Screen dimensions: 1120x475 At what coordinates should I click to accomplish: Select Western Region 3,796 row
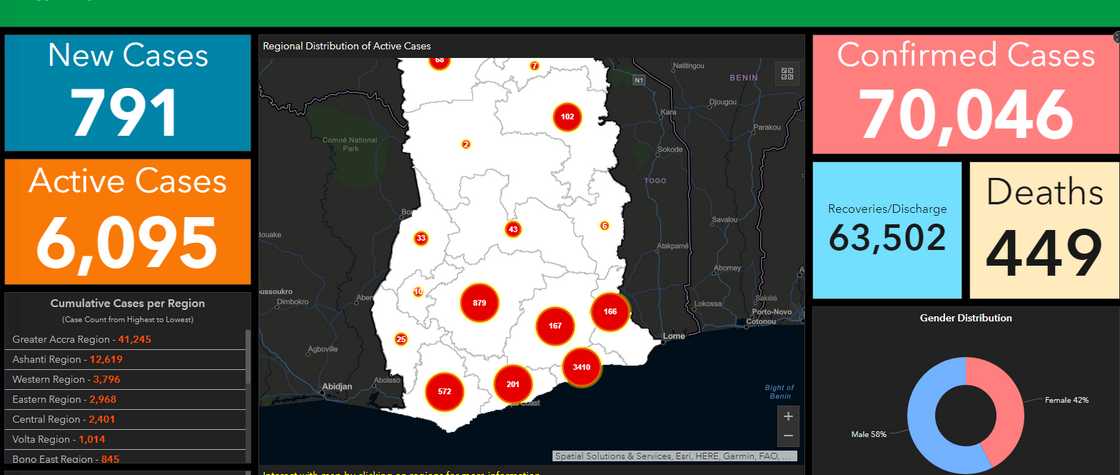click(125, 379)
